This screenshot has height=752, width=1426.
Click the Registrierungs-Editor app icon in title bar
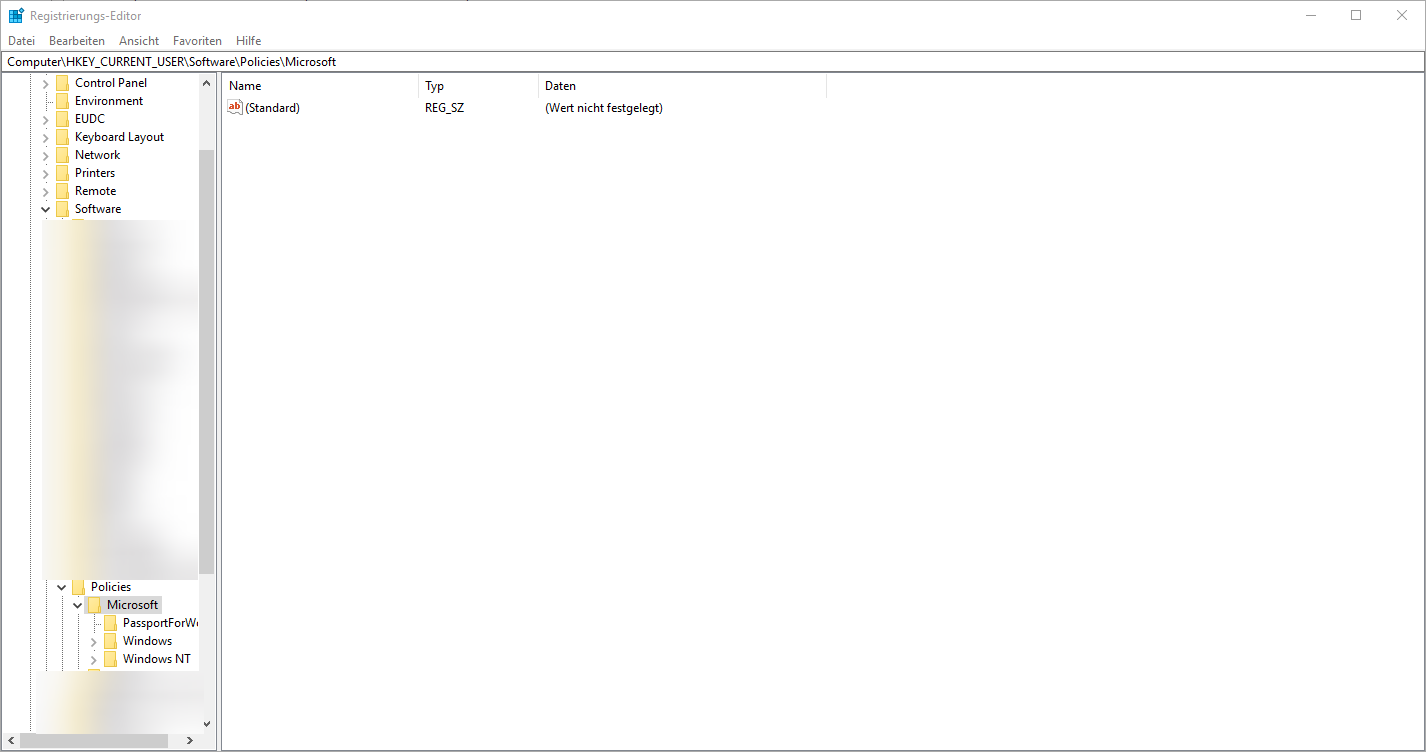(16, 15)
